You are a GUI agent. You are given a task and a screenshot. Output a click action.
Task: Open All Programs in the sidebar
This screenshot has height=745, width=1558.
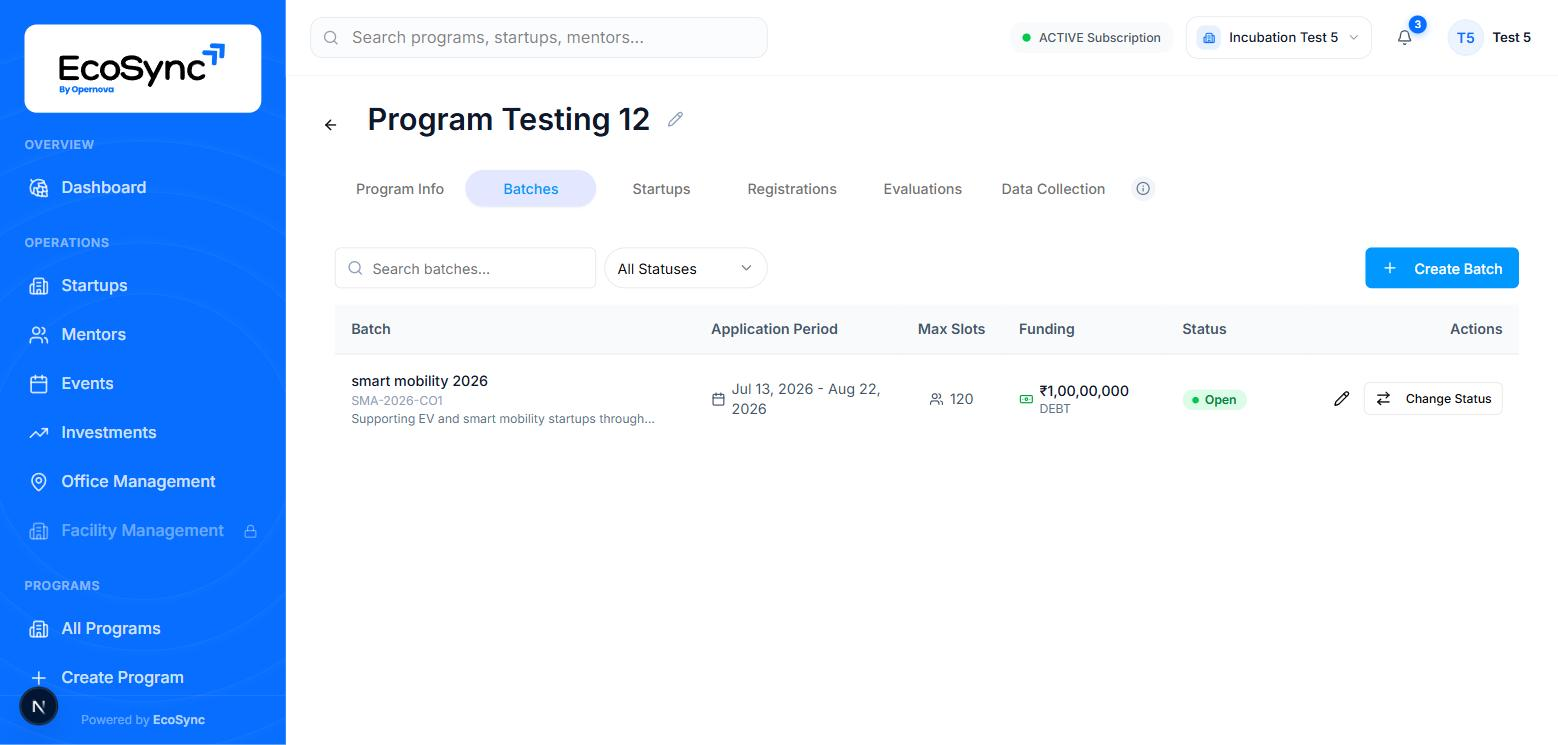point(111,628)
